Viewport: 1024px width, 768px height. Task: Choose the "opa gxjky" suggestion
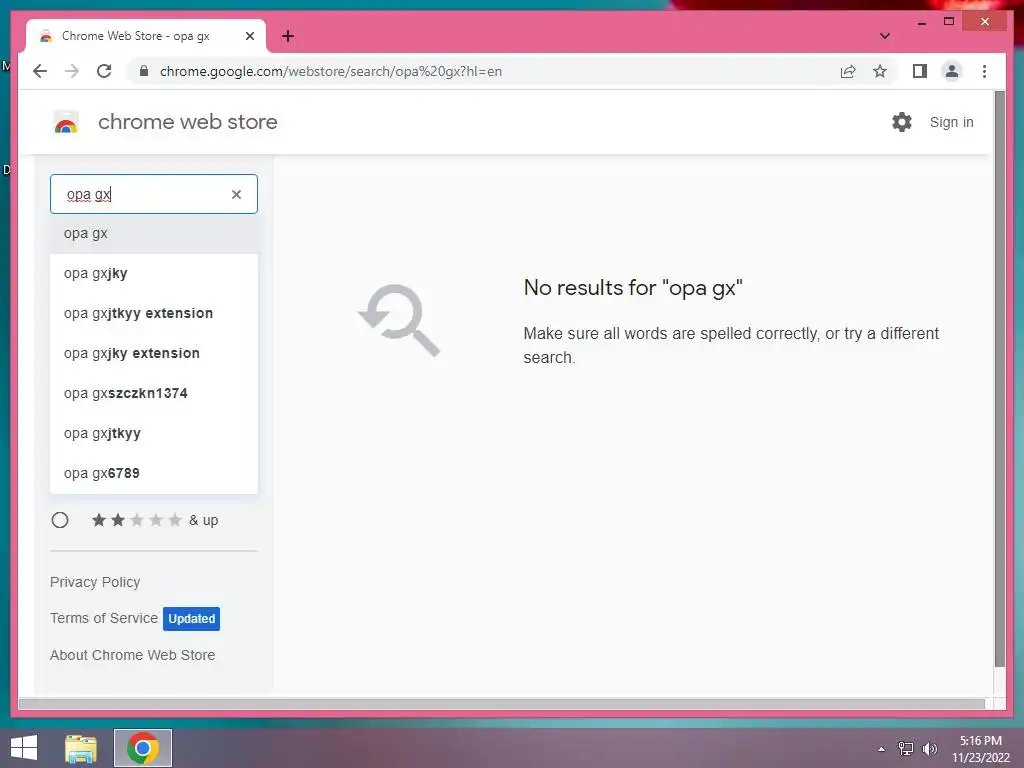click(x=153, y=273)
